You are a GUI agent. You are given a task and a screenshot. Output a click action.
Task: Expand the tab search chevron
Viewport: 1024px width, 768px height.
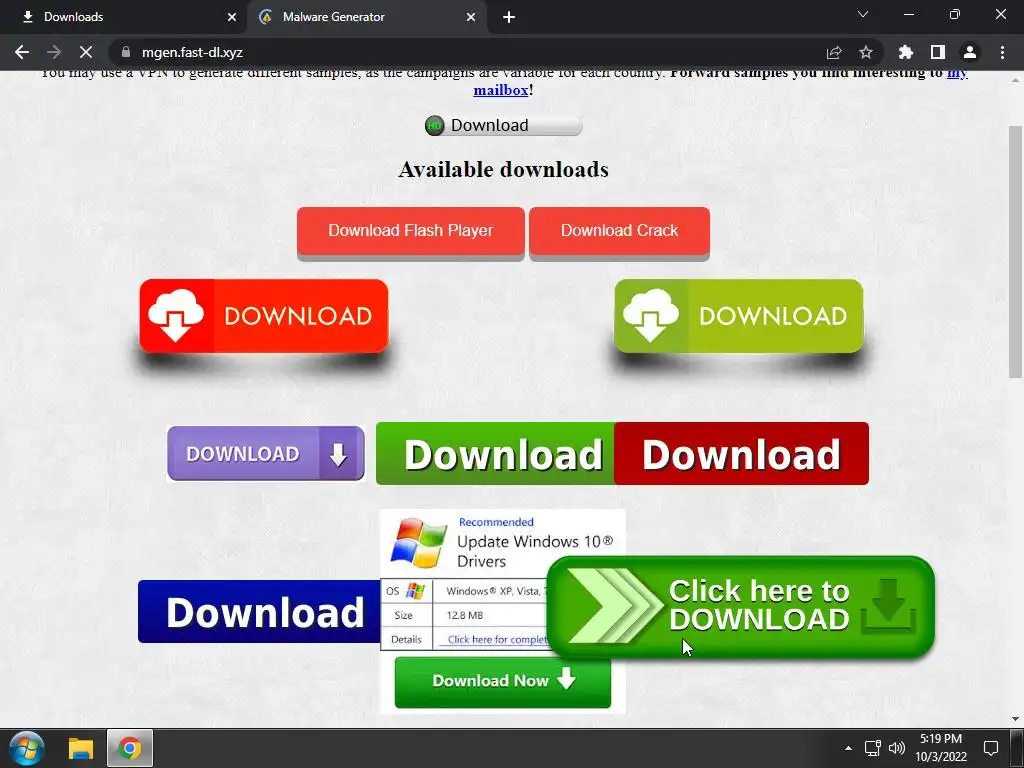[x=863, y=14]
